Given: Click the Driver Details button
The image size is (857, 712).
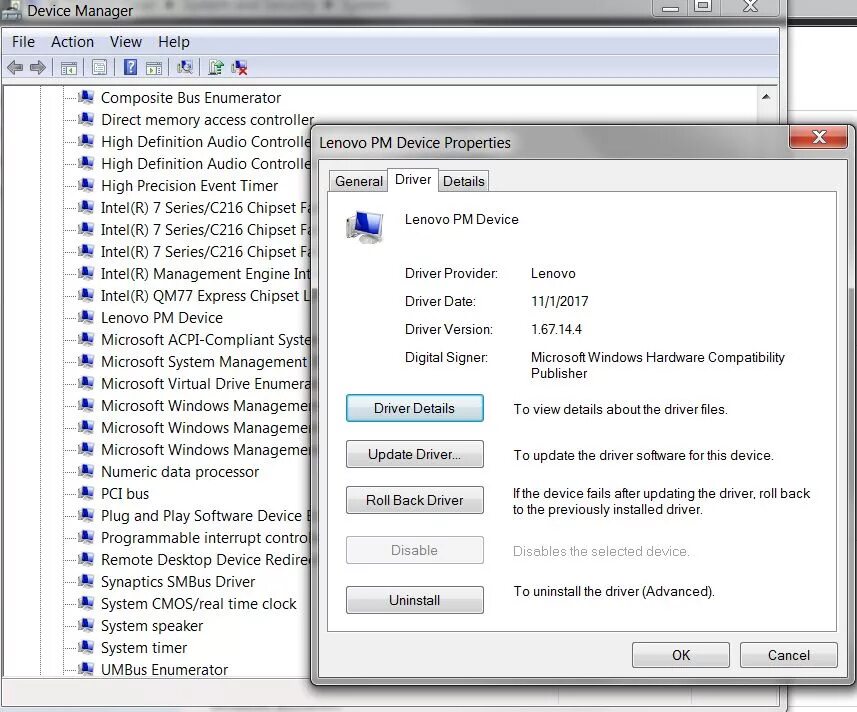Looking at the screenshot, I should click(414, 408).
